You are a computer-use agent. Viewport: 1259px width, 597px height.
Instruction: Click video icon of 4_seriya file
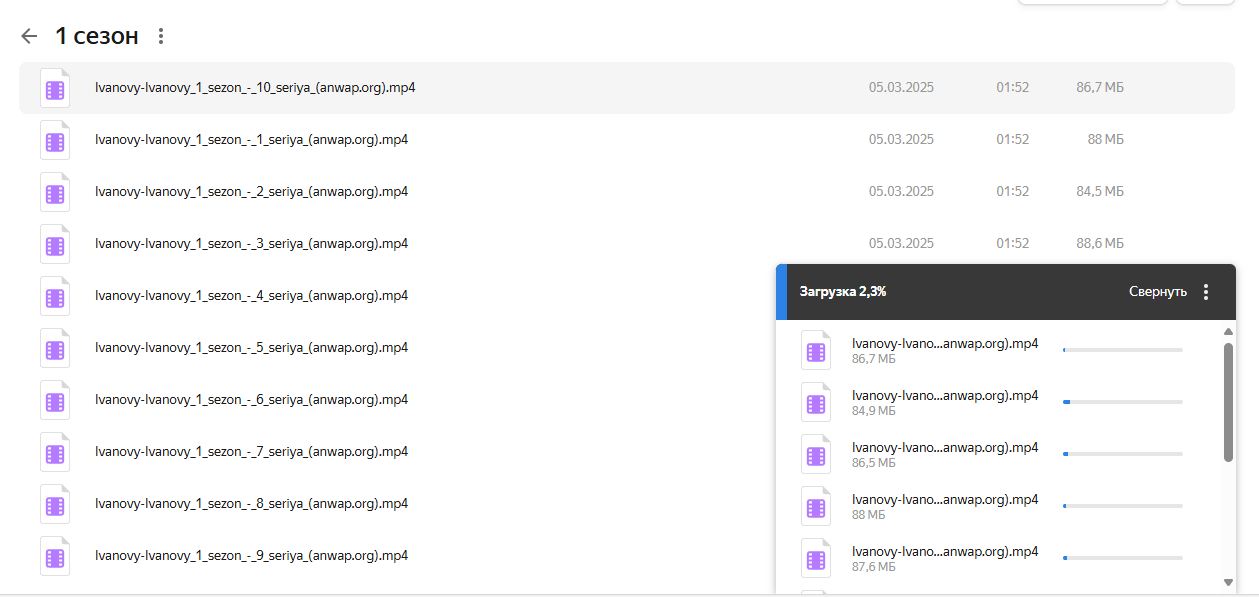55,296
